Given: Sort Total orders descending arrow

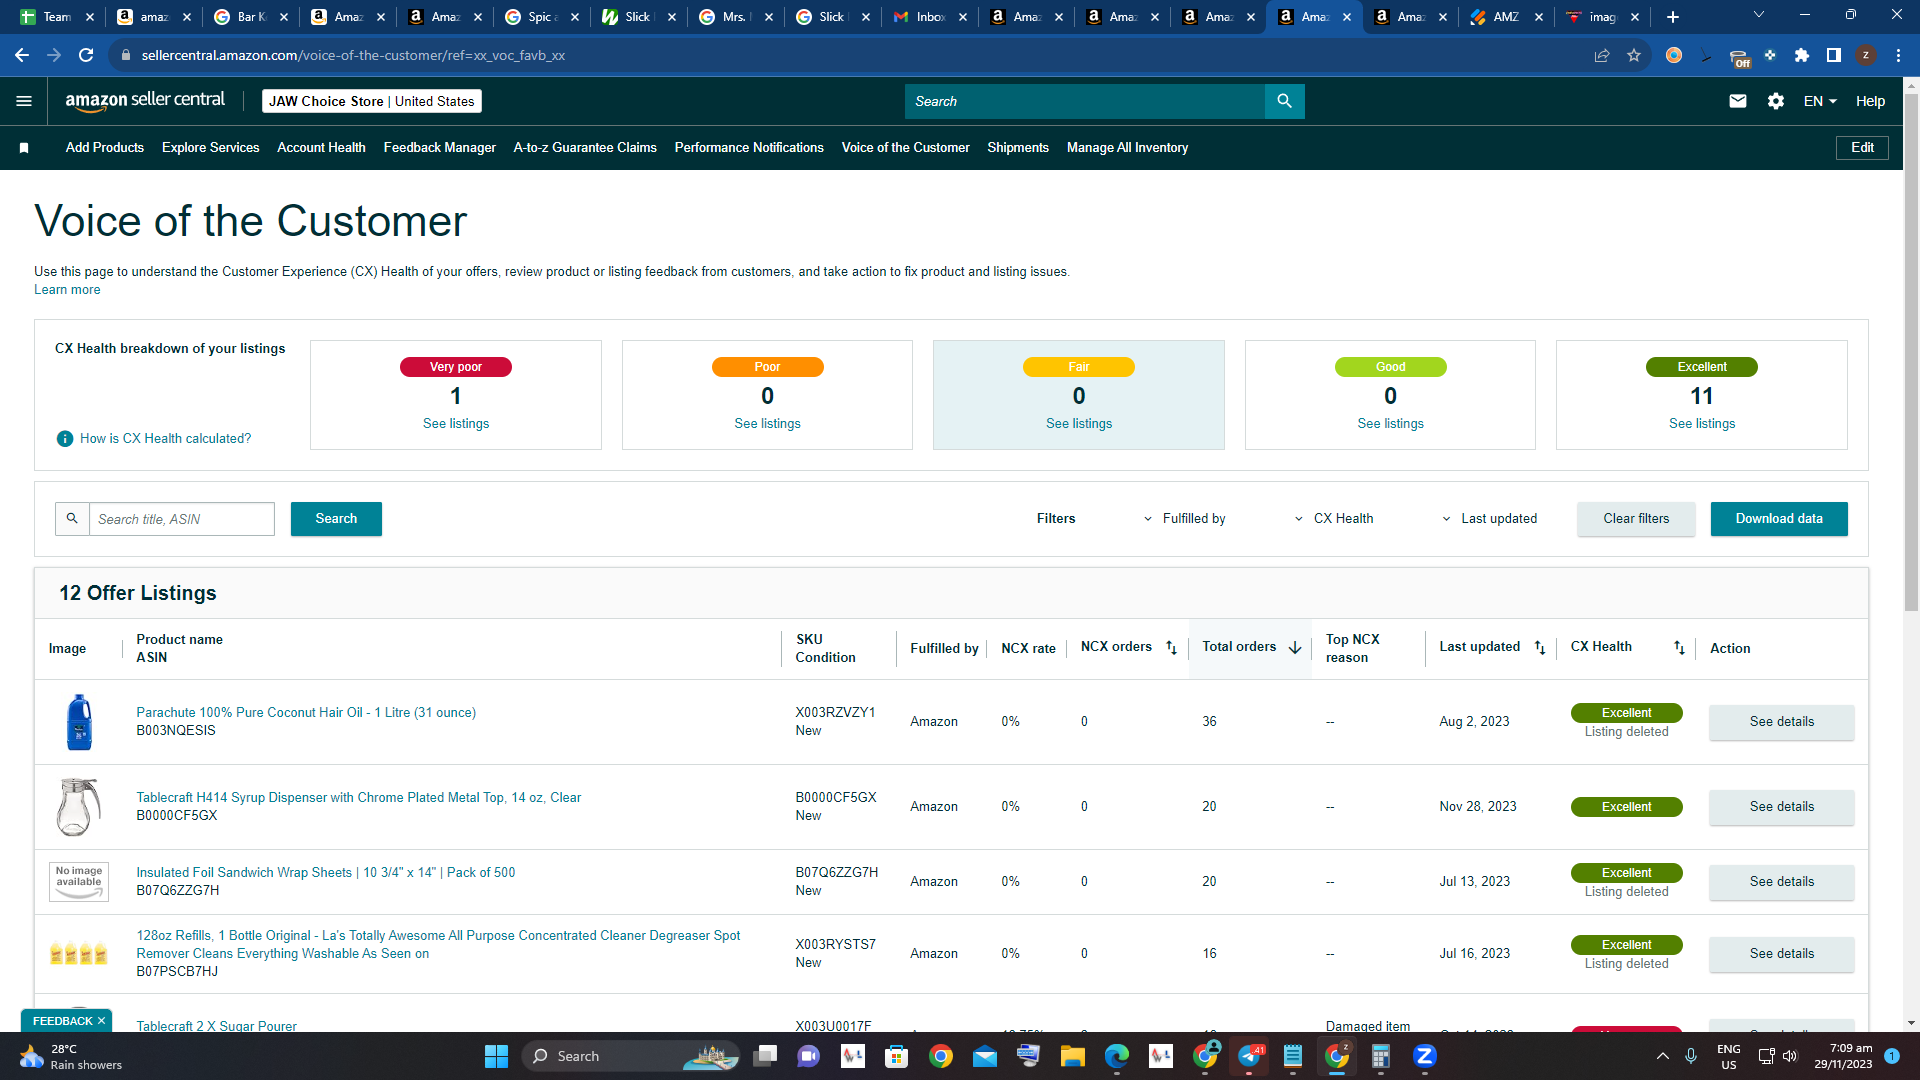Looking at the screenshot, I should click(x=1295, y=648).
